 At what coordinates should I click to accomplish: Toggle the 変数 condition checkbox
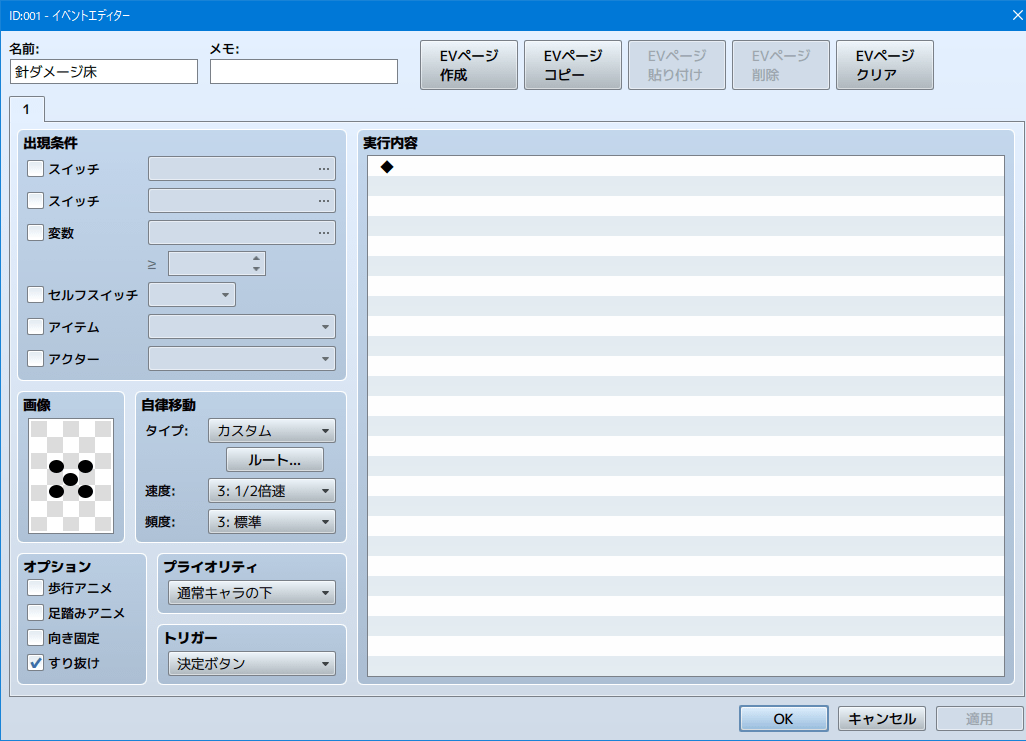click(x=36, y=233)
